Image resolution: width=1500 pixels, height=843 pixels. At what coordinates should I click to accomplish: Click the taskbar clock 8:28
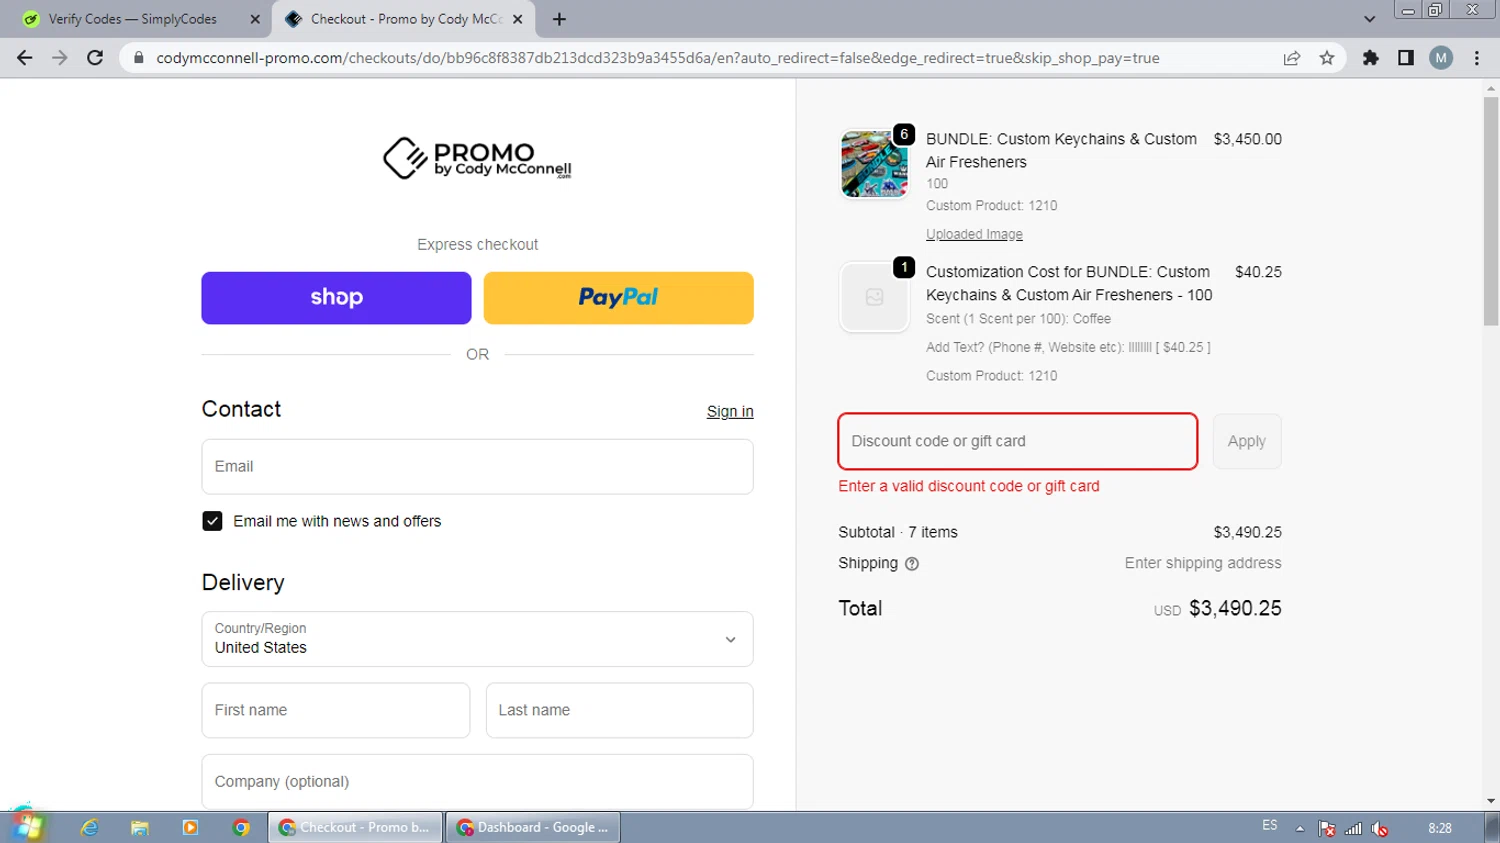point(1440,828)
